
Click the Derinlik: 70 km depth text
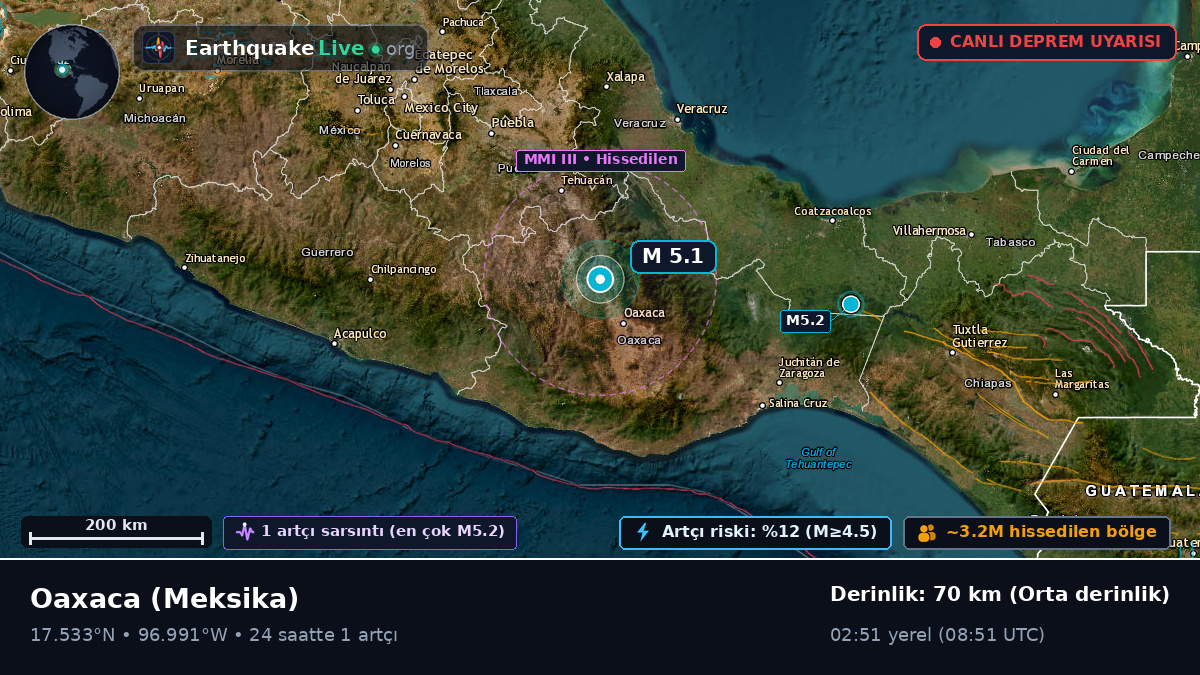click(1000, 594)
